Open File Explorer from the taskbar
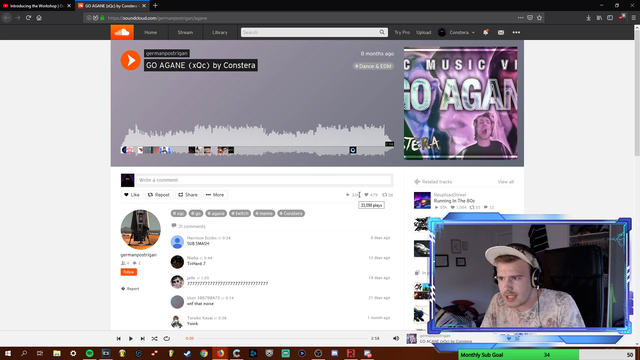The height and width of the screenshot is (360, 640). click(x=57, y=353)
